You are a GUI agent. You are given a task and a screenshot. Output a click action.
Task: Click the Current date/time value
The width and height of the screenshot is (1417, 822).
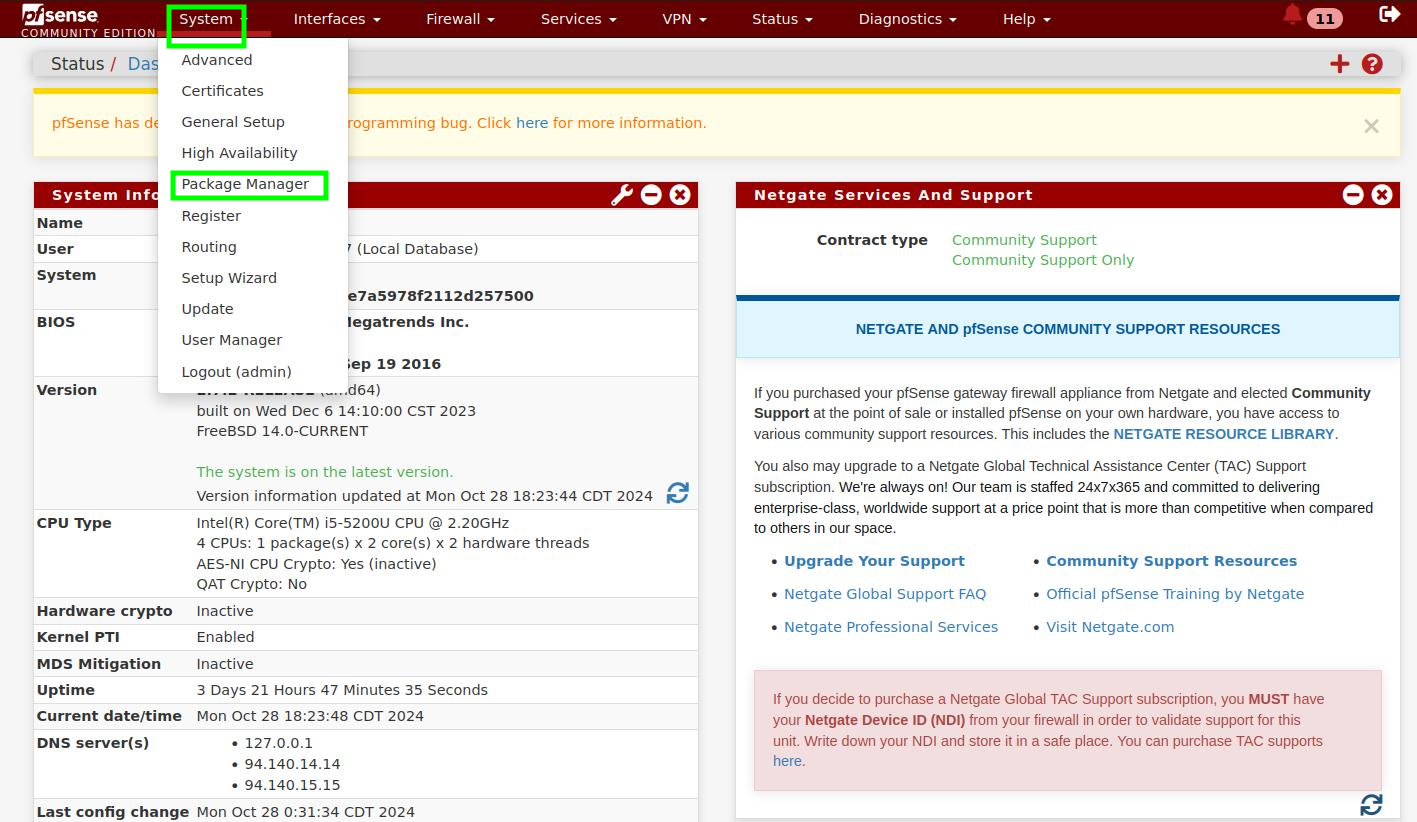pos(310,716)
